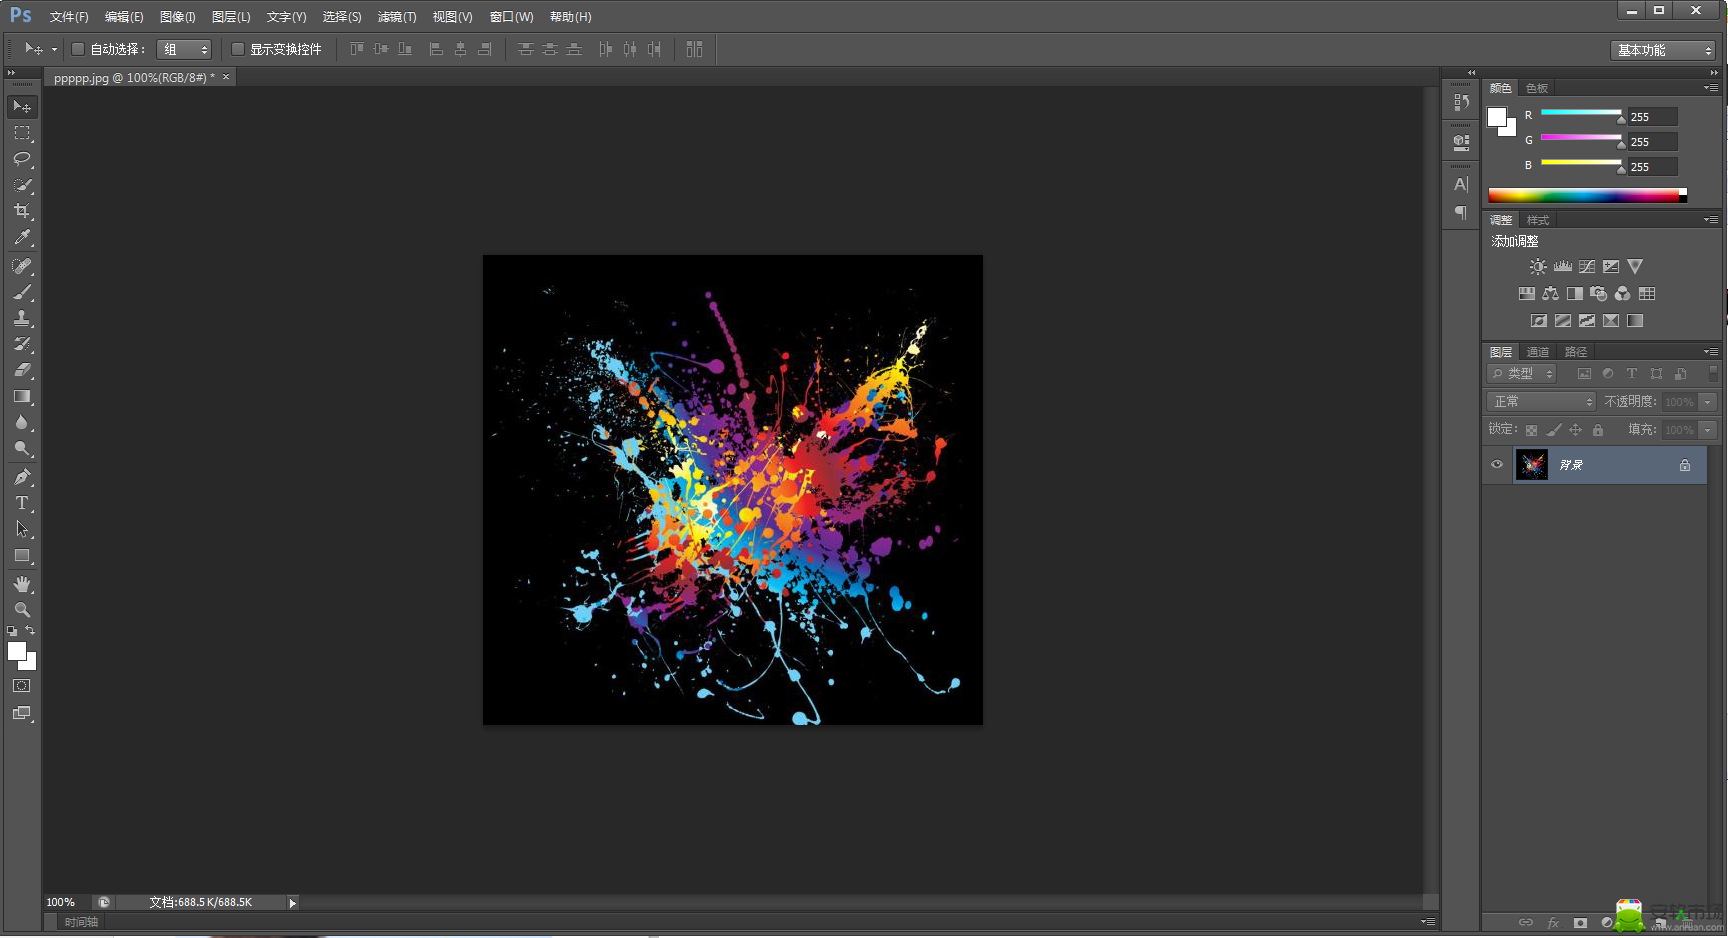Screen dimensions: 1728x938
Task: Select the Zoom tool
Action: click(22, 610)
